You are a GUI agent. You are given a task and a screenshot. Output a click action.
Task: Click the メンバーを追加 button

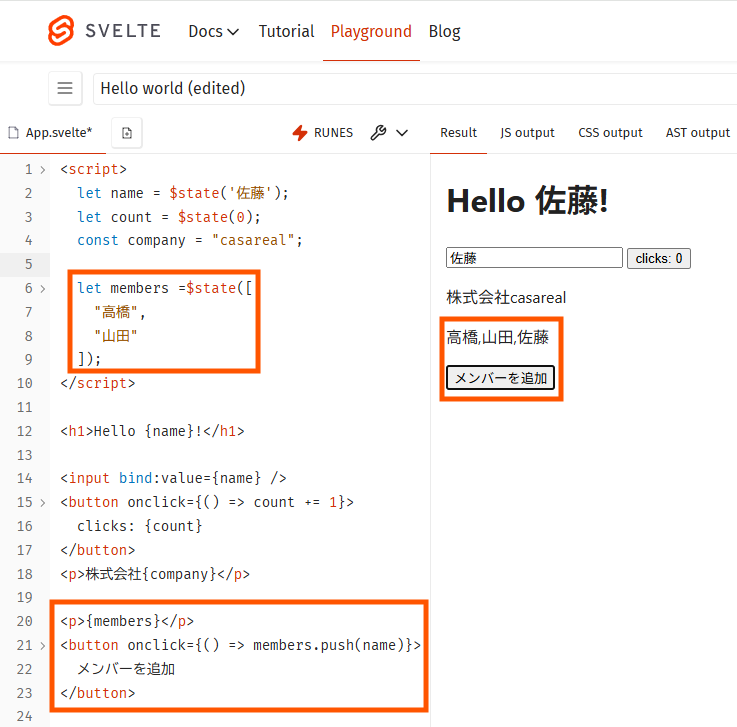(501, 378)
